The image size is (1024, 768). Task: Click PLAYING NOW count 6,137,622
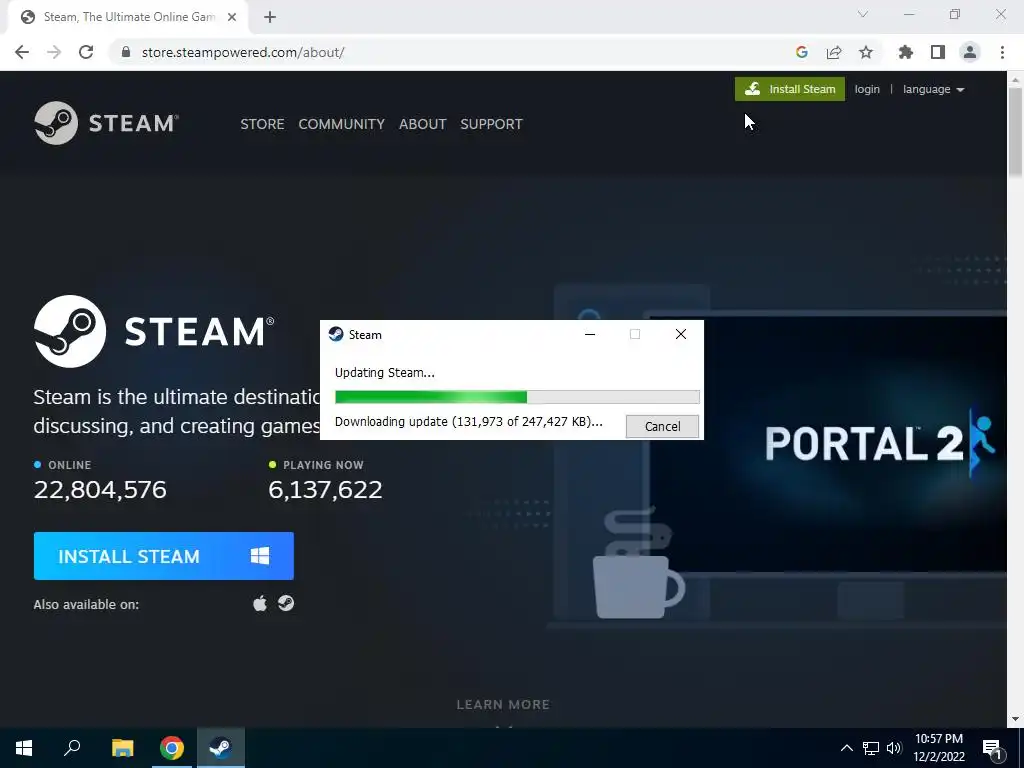point(325,490)
